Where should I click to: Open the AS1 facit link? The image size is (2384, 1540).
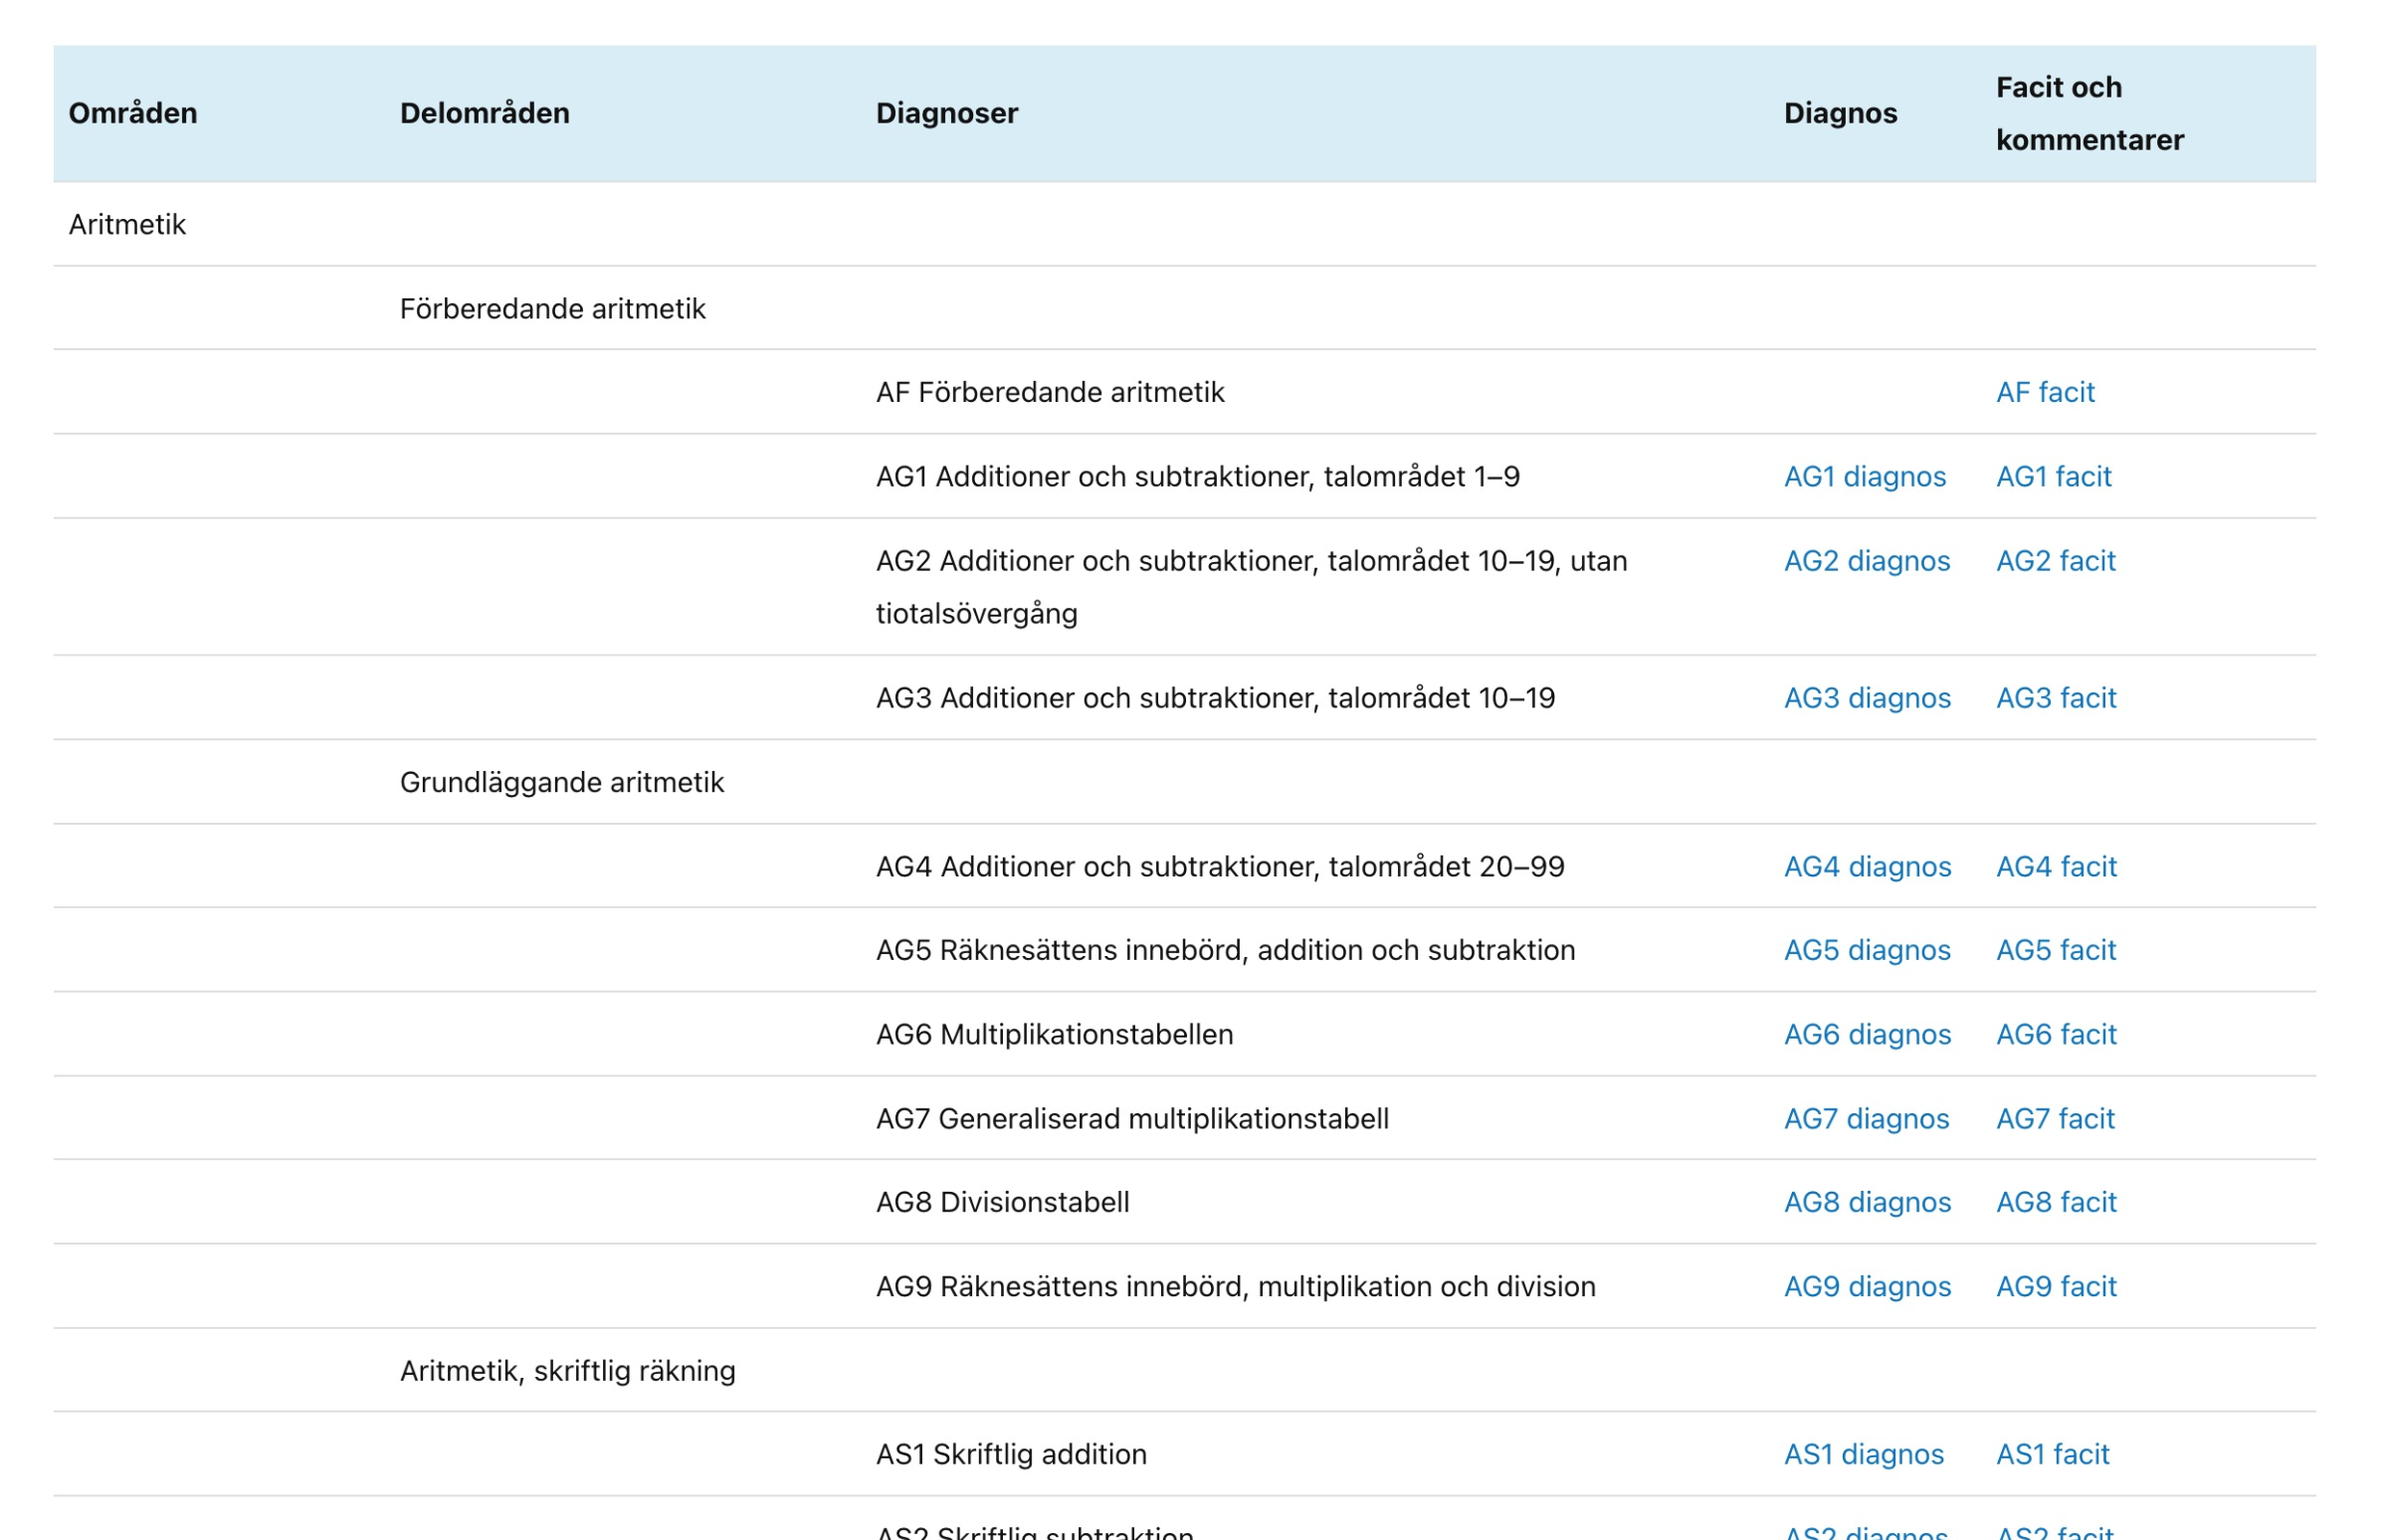[2052, 1454]
